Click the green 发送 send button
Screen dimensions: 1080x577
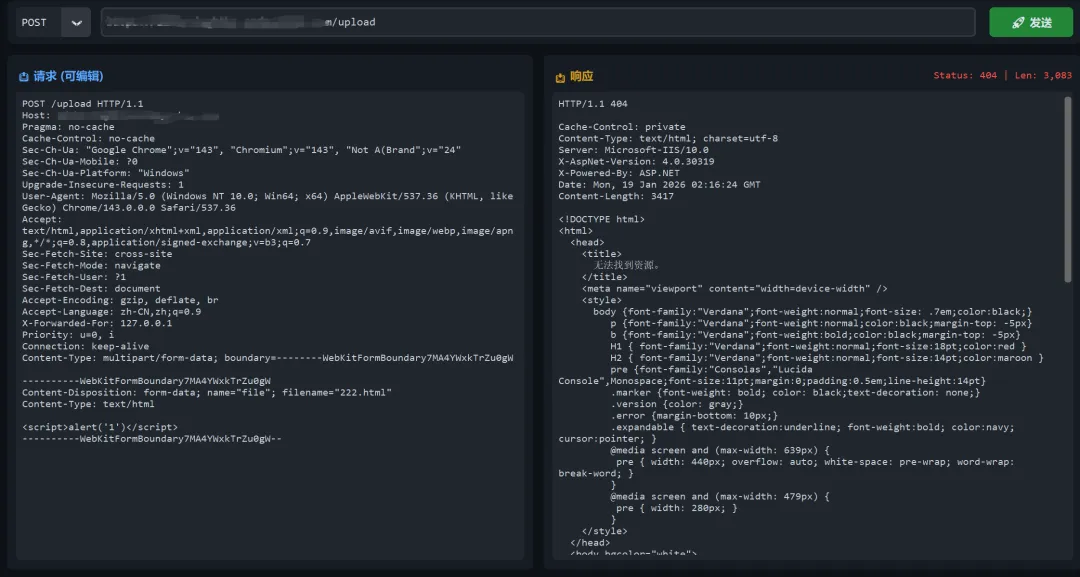(1031, 23)
